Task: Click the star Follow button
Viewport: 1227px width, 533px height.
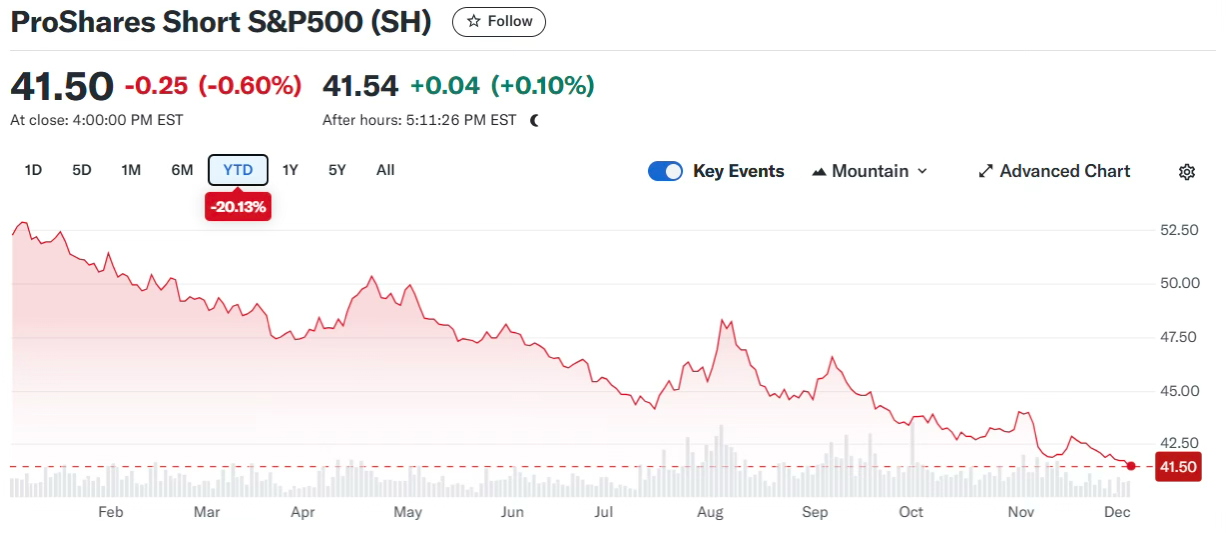Action: [x=498, y=22]
